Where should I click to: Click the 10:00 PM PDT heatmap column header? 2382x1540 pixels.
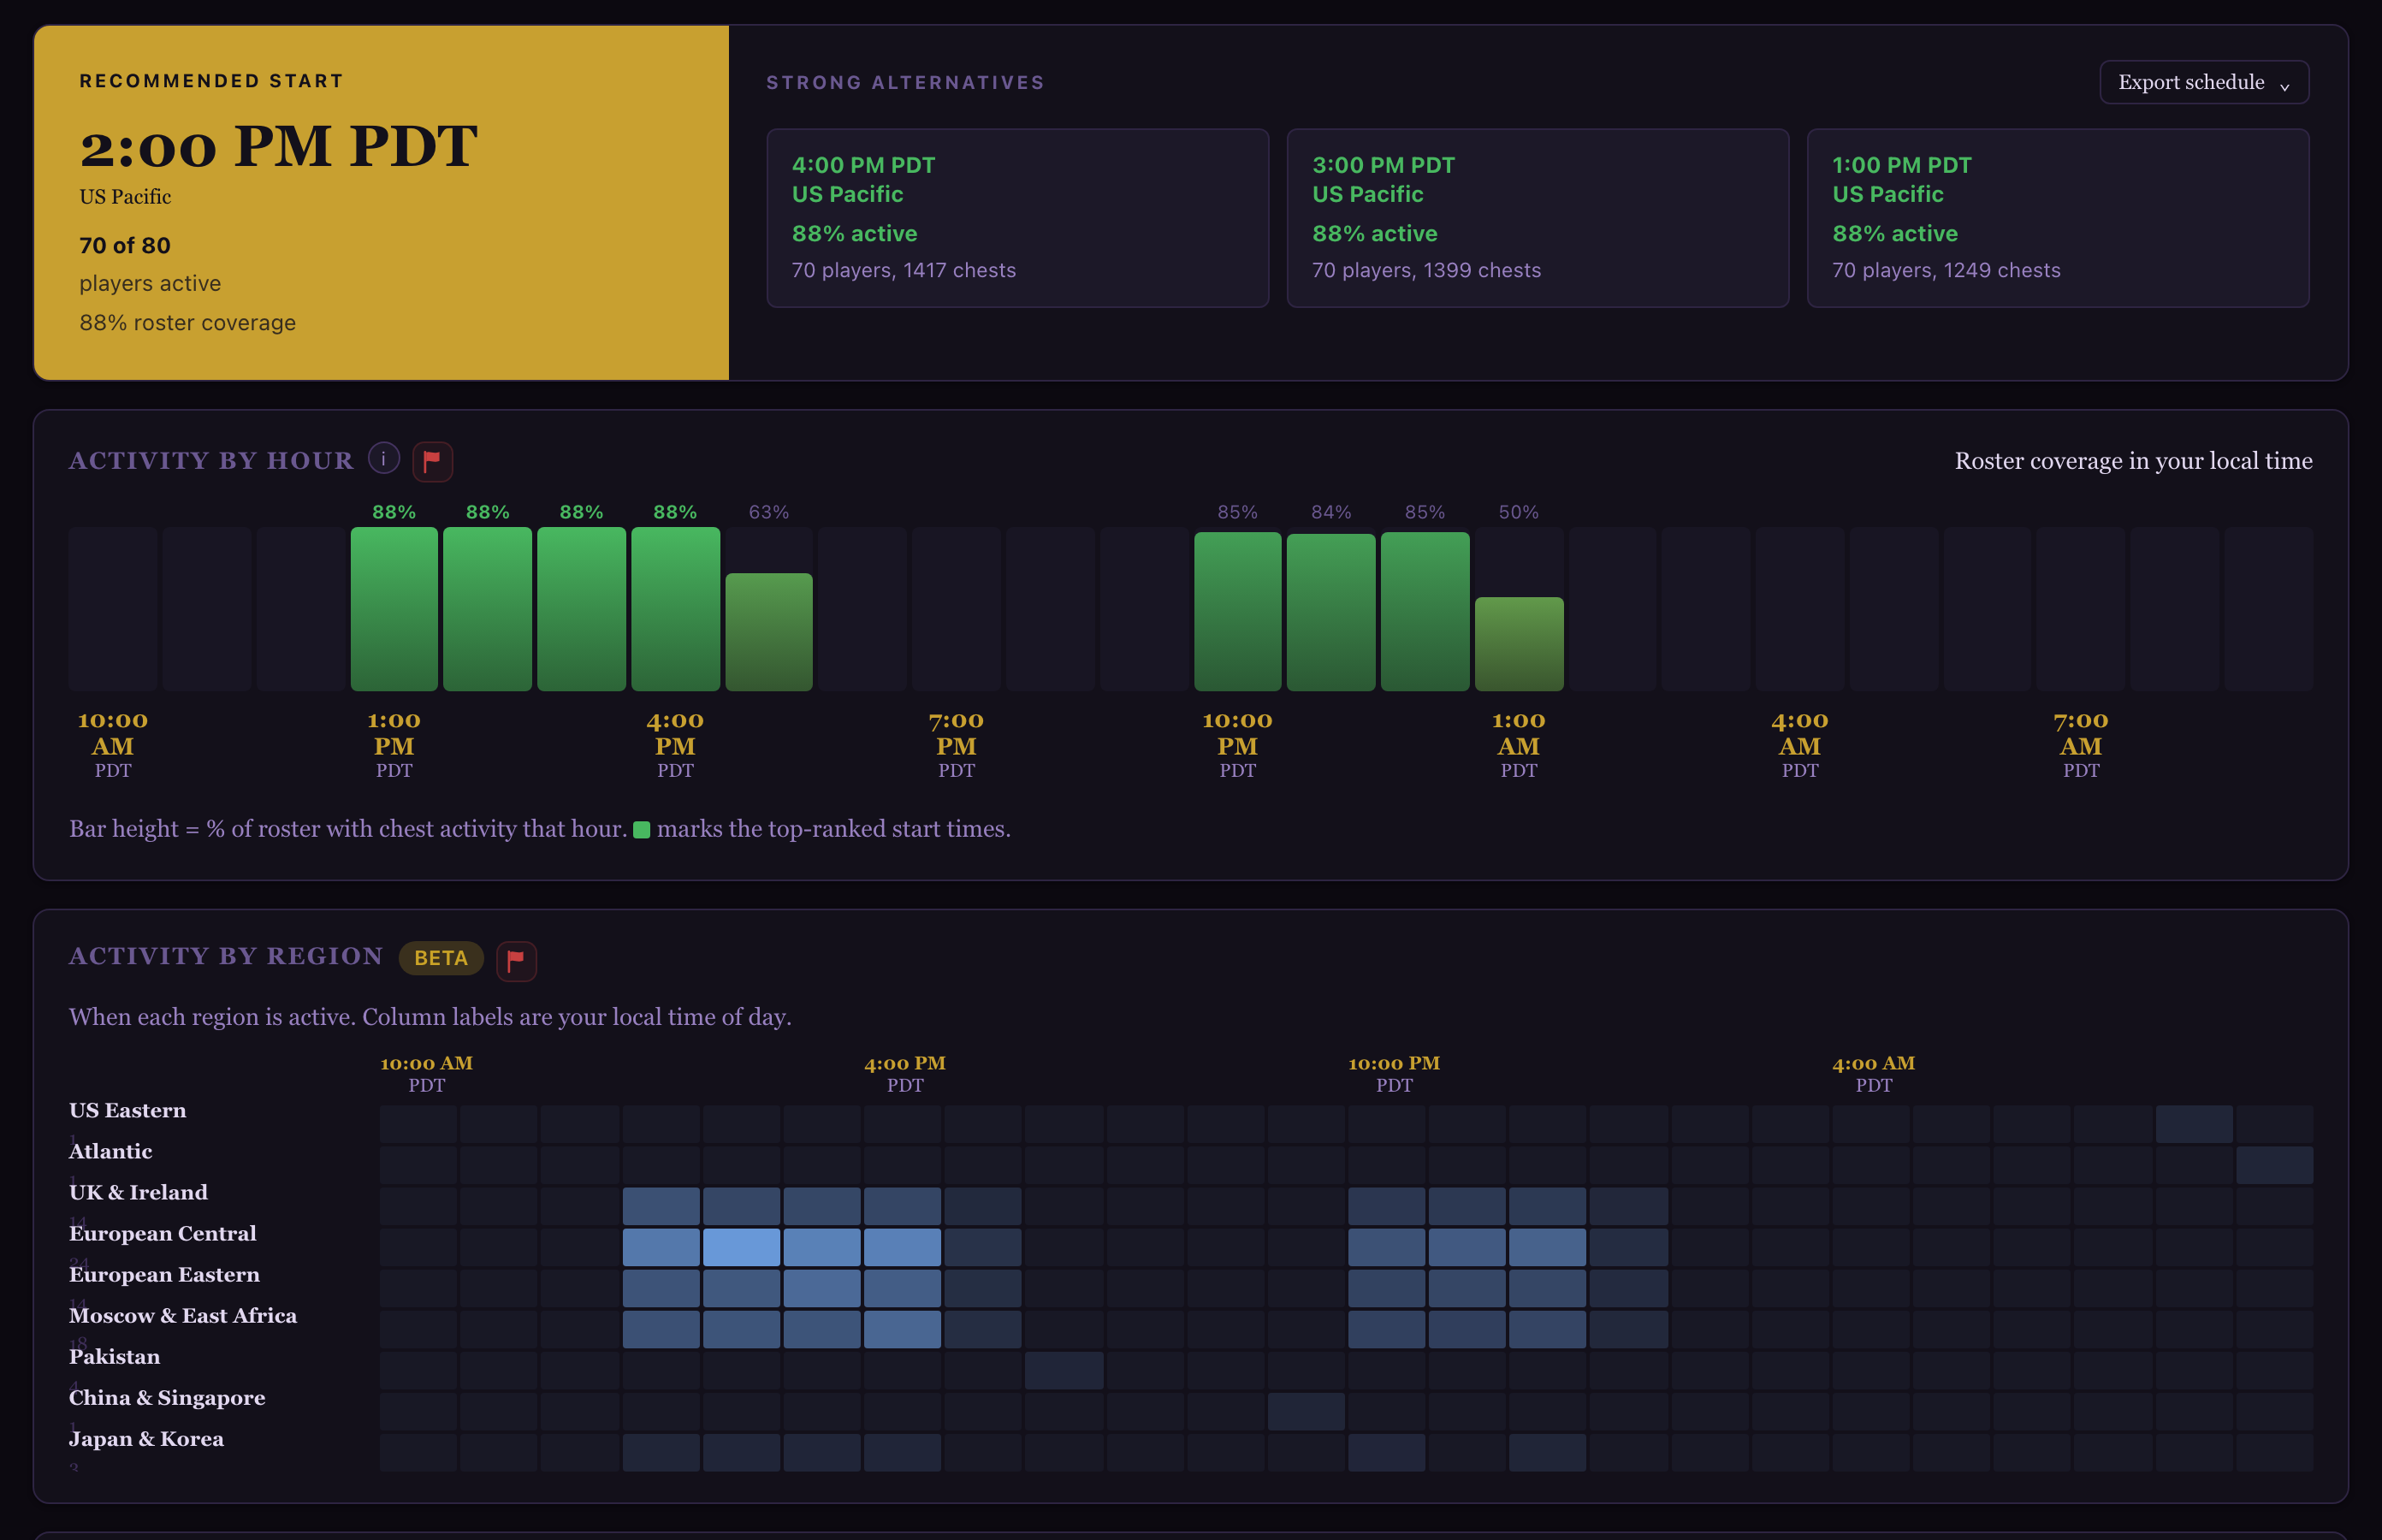tap(1394, 1073)
